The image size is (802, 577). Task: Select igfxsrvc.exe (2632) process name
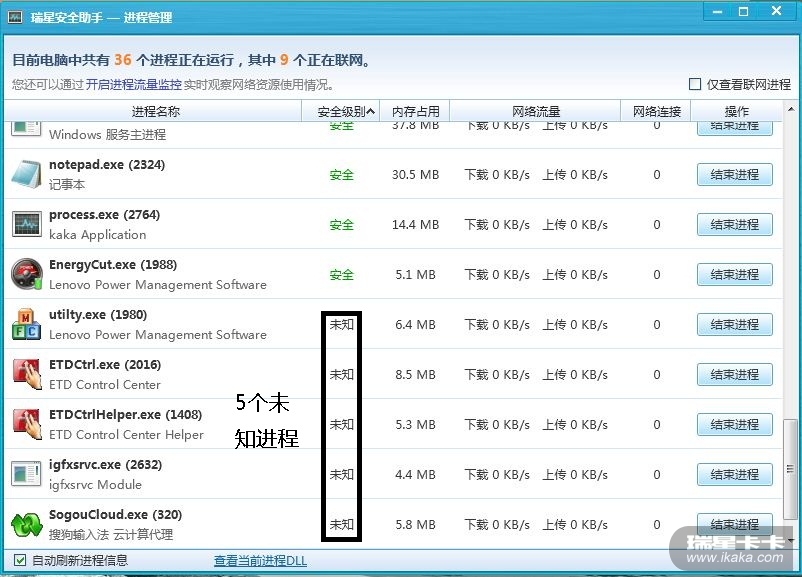pyautogui.click(x=105, y=464)
